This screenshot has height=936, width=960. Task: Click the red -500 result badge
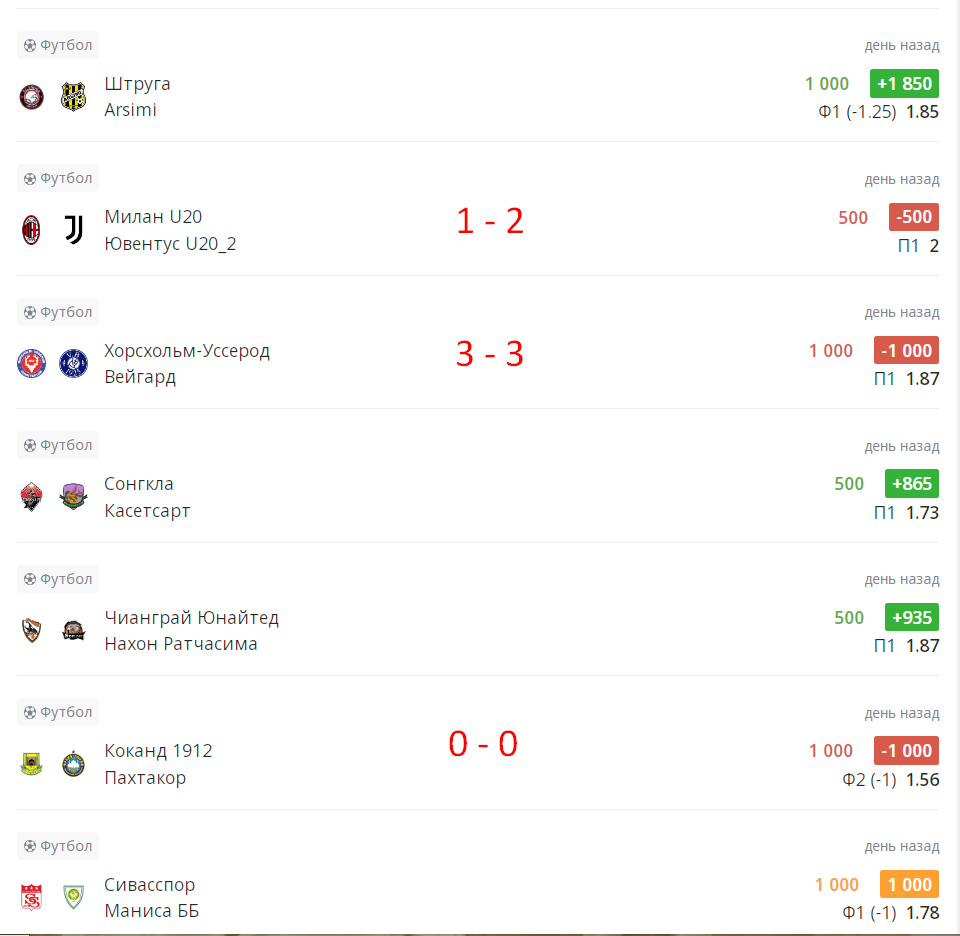914,217
